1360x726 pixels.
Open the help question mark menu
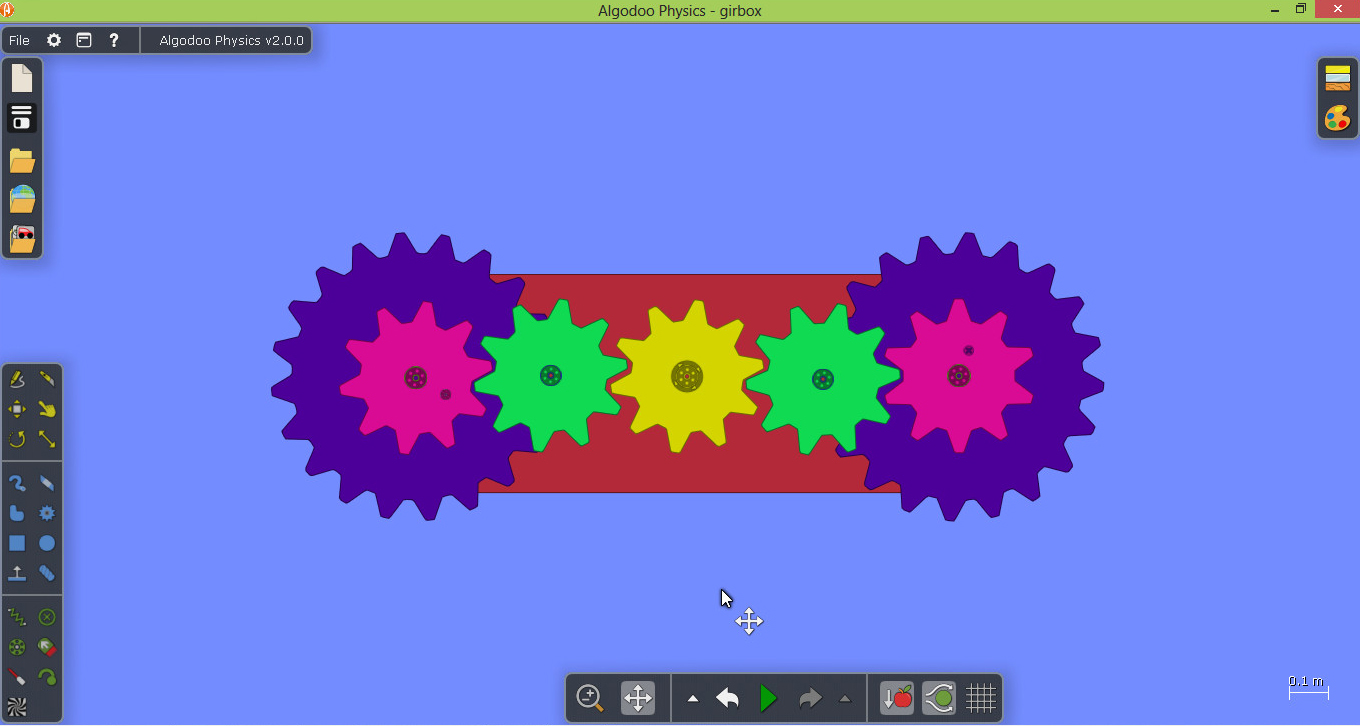114,41
